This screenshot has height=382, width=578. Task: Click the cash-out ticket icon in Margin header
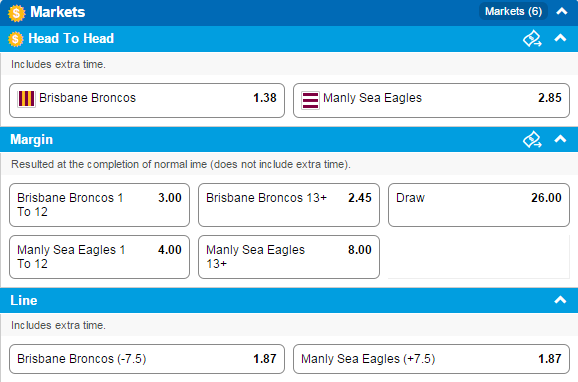click(532, 139)
